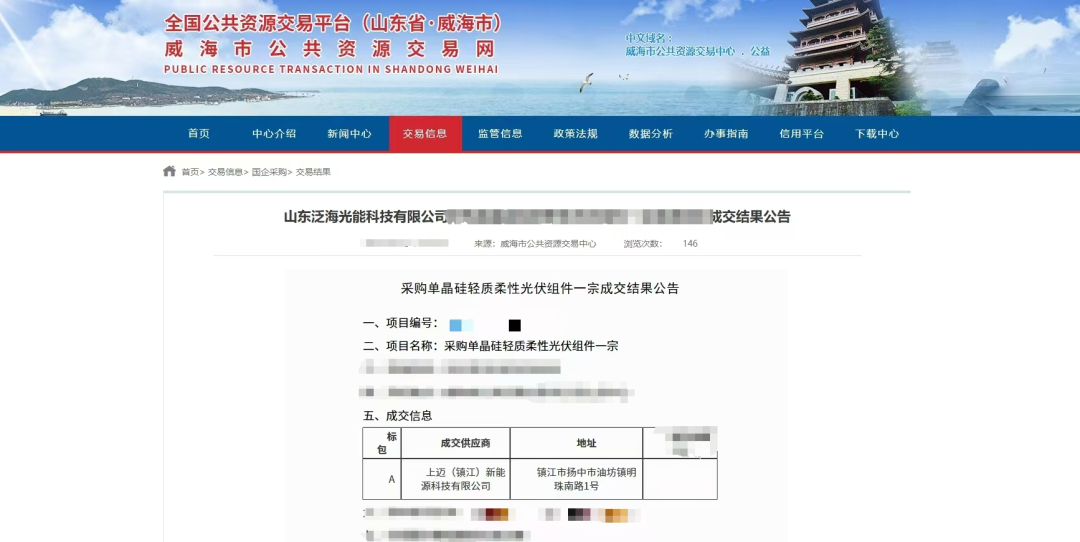The image size is (1080, 542).
Task: Click the 全国公共资源交易平台（山东省·威海市） banner title
Action: (x=333, y=23)
